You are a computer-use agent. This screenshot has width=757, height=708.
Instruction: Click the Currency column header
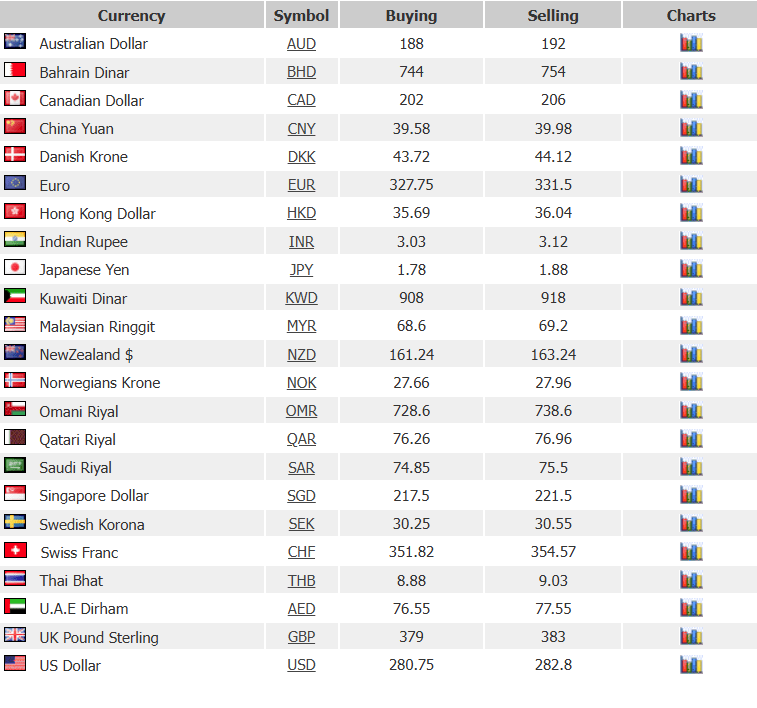coord(132,15)
